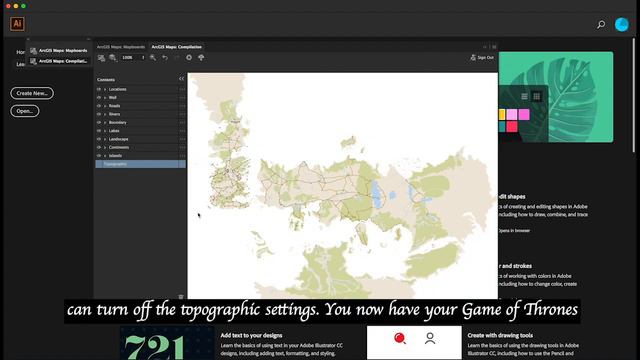Open options dots for Locations layer
640x360 pixels.
click(x=182, y=89)
